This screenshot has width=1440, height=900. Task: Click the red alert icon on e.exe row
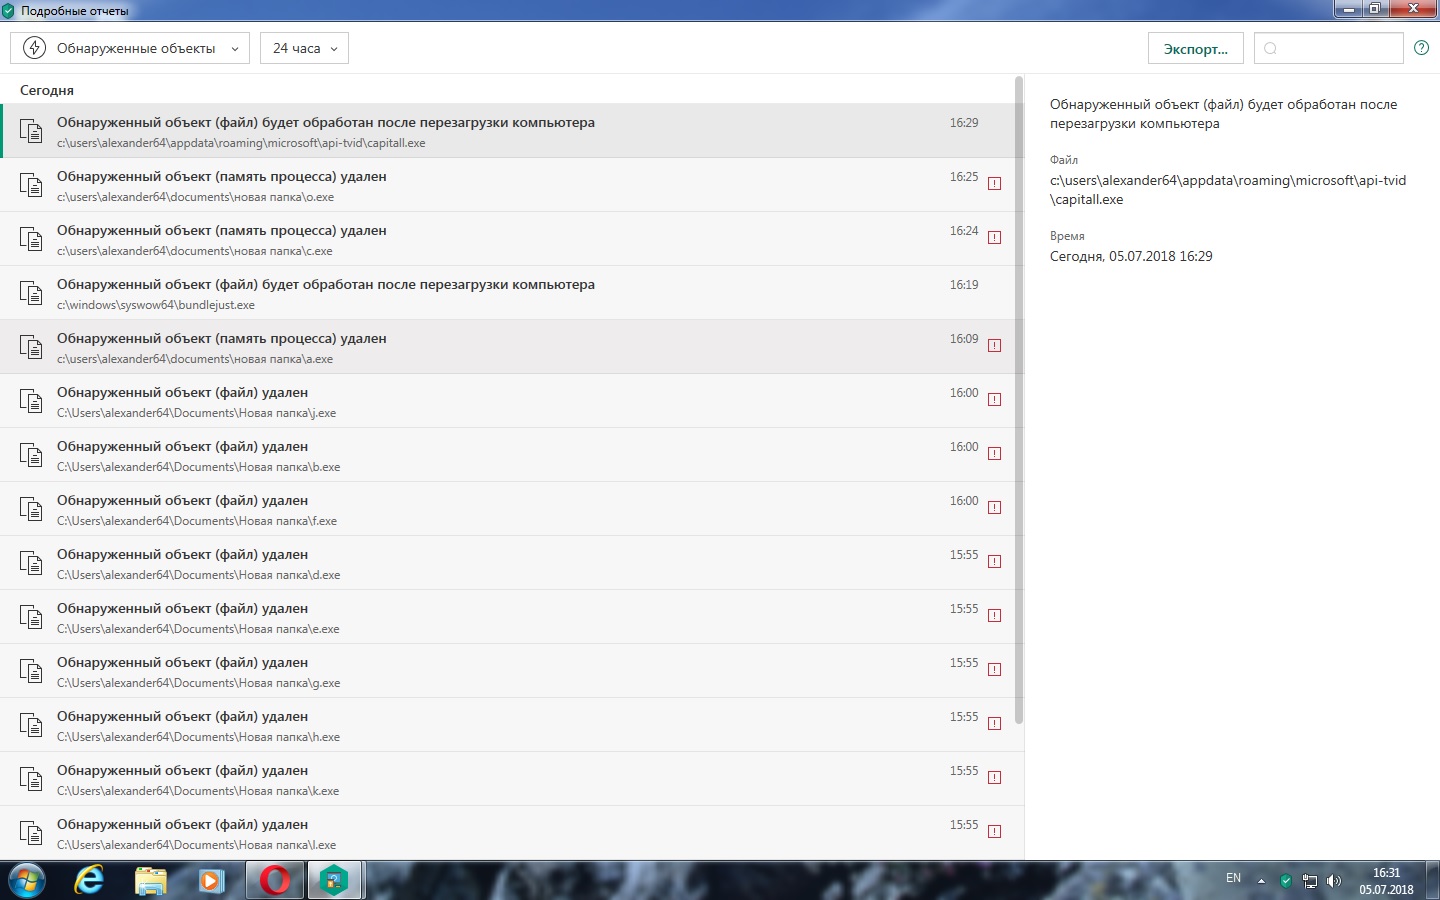tap(994, 616)
